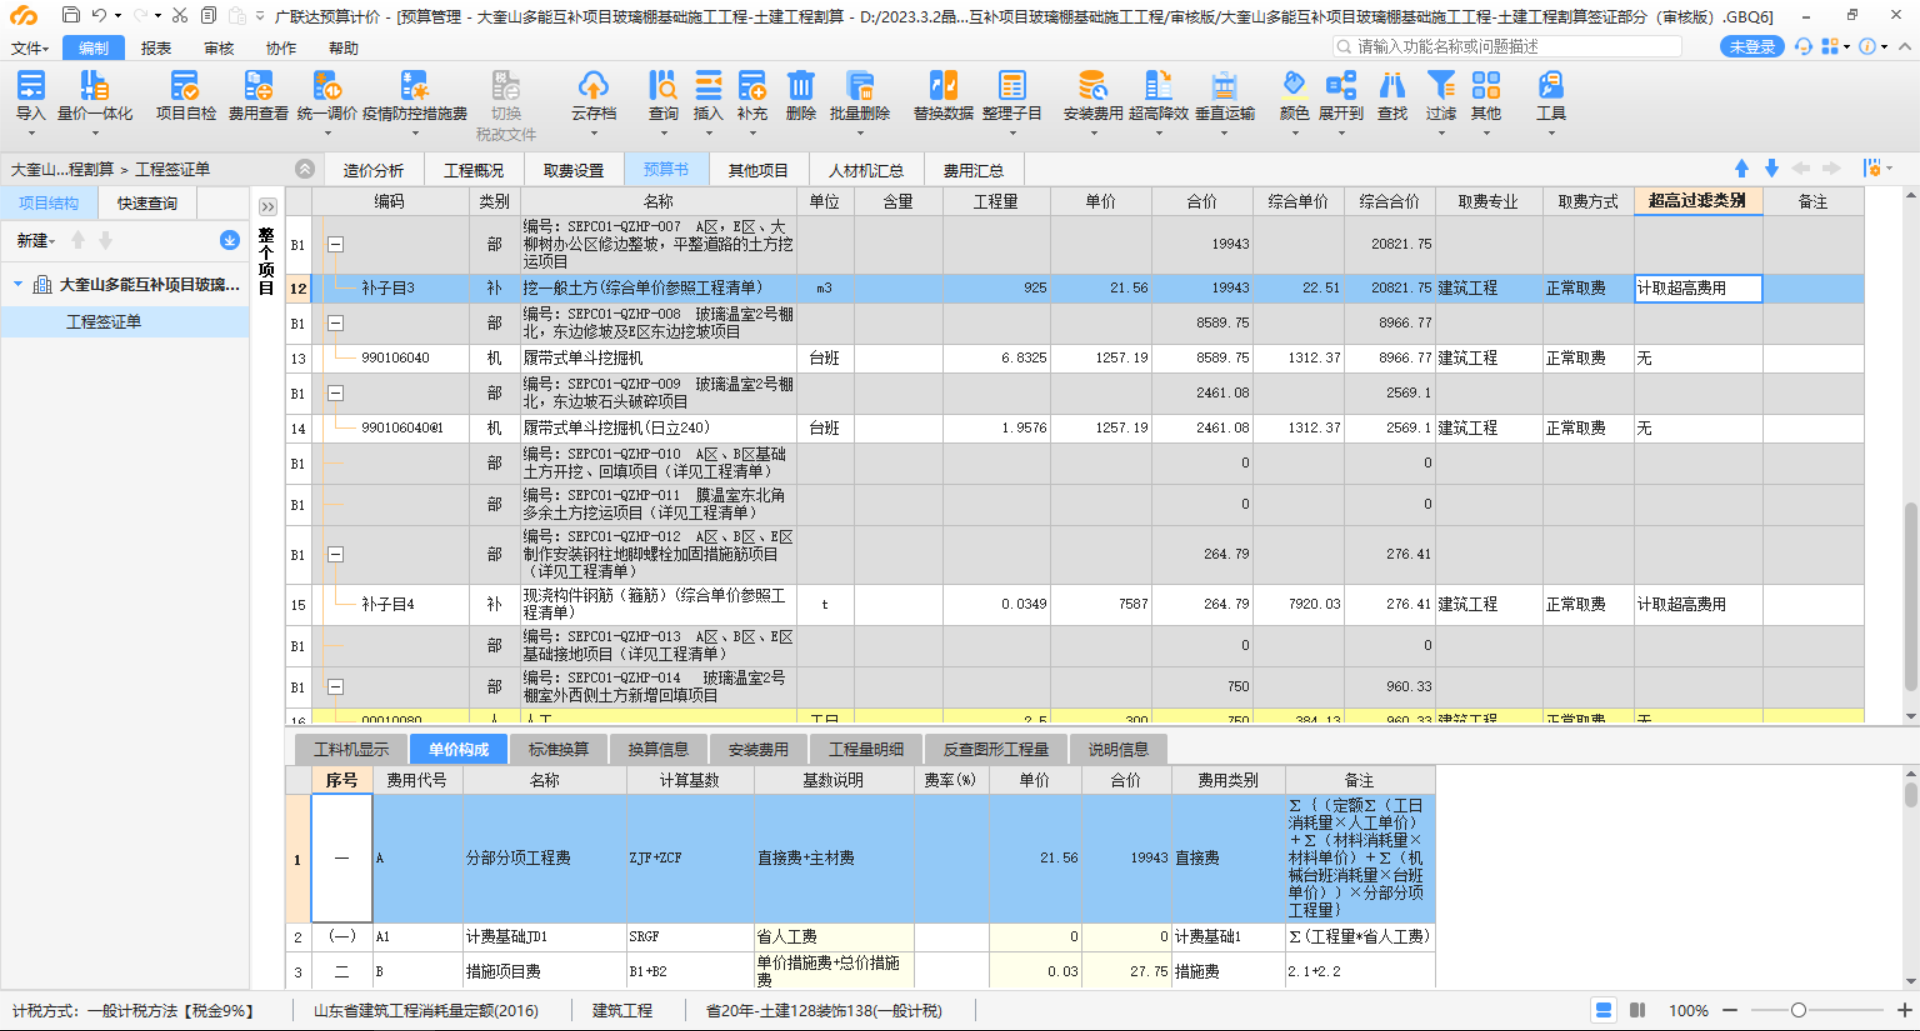Click the zoom slider handle
1920x1031 pixels.
[x=1798, y=1010]
